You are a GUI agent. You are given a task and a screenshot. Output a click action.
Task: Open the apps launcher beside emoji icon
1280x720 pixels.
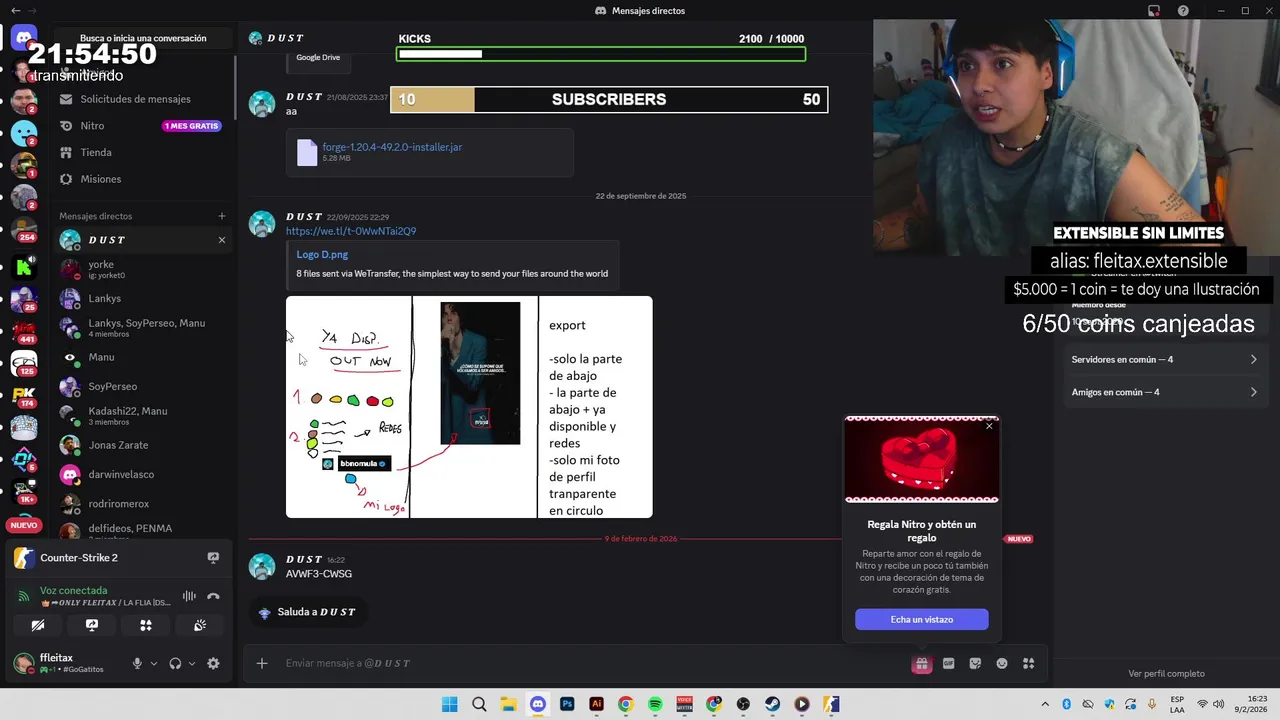click(1028, 663)
